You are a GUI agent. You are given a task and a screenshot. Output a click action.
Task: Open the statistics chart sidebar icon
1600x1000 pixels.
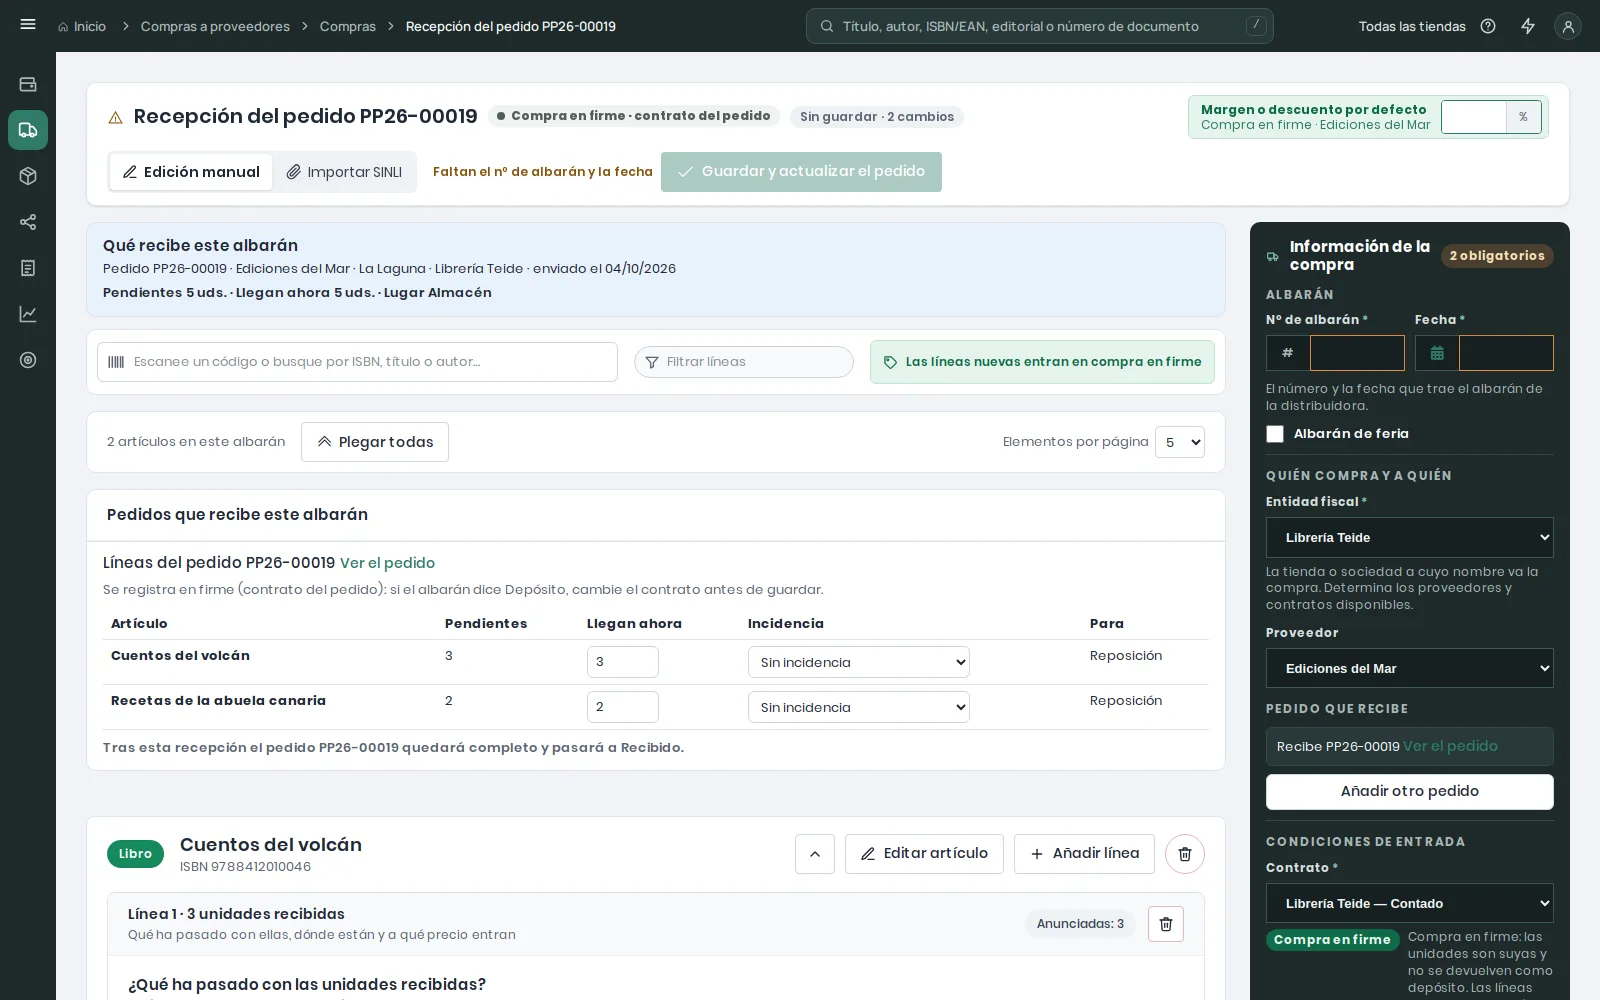(x=28, y=314)
